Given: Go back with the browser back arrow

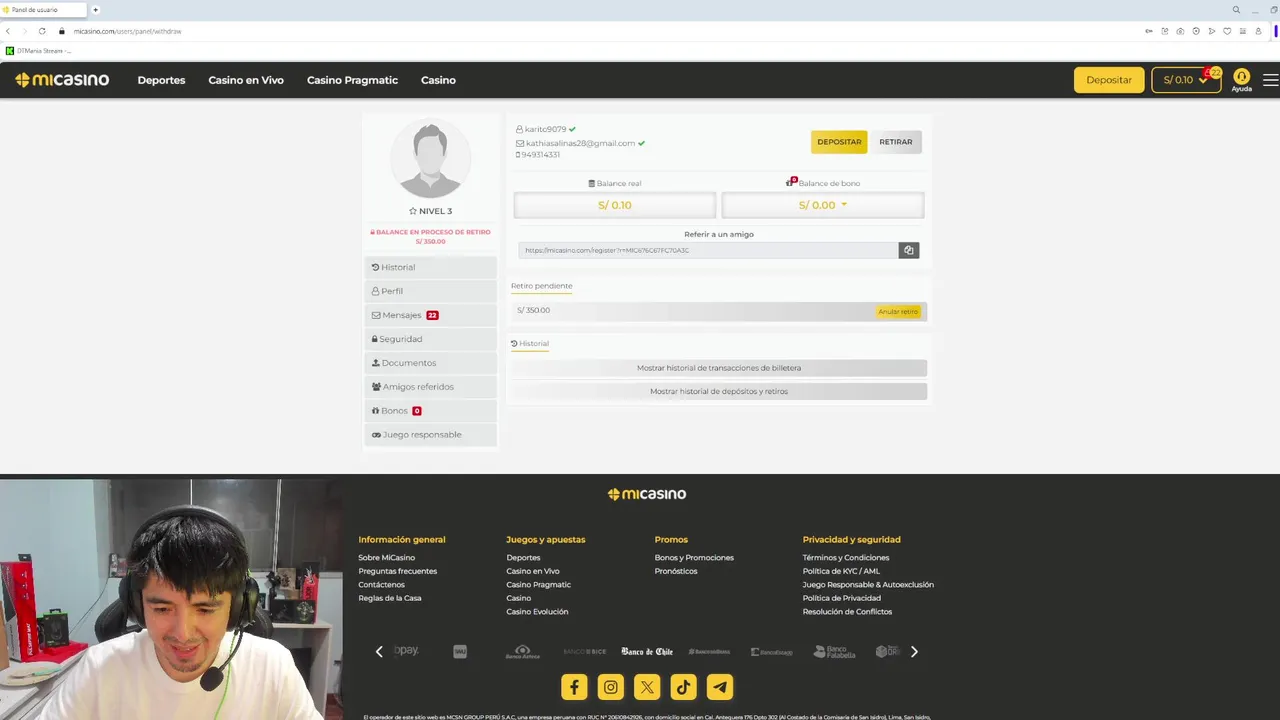Looking at the screenshot, I should pyautogui.click(x=8, y=31).
